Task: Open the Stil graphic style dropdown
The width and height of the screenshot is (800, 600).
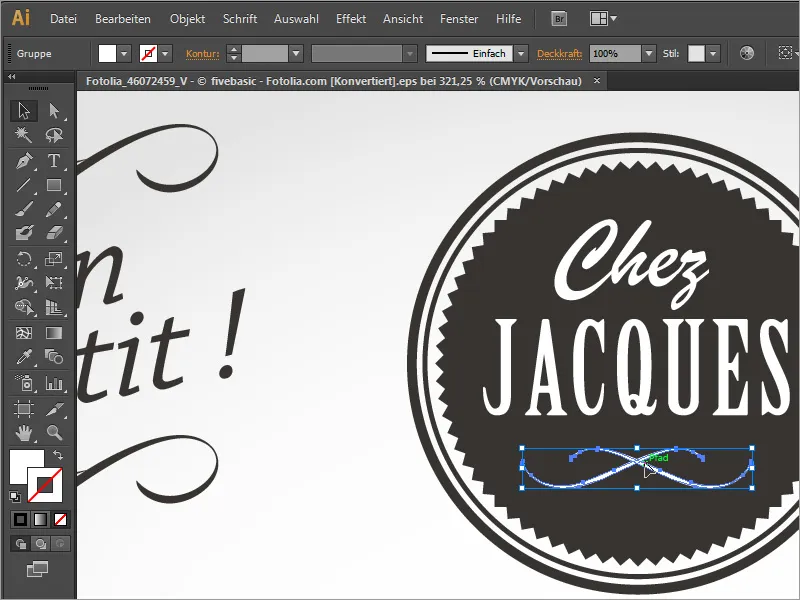Action: (713, 54)
